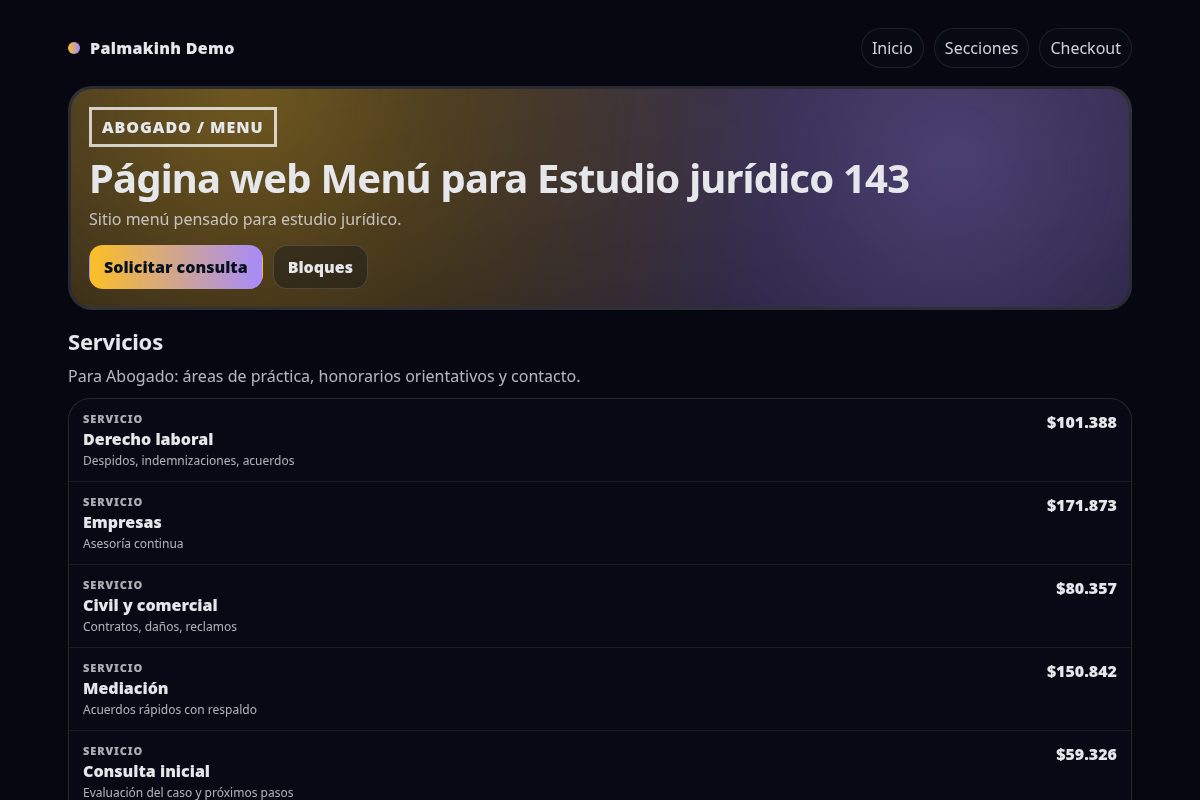Click the orange dot logo icon

point(74,48)
